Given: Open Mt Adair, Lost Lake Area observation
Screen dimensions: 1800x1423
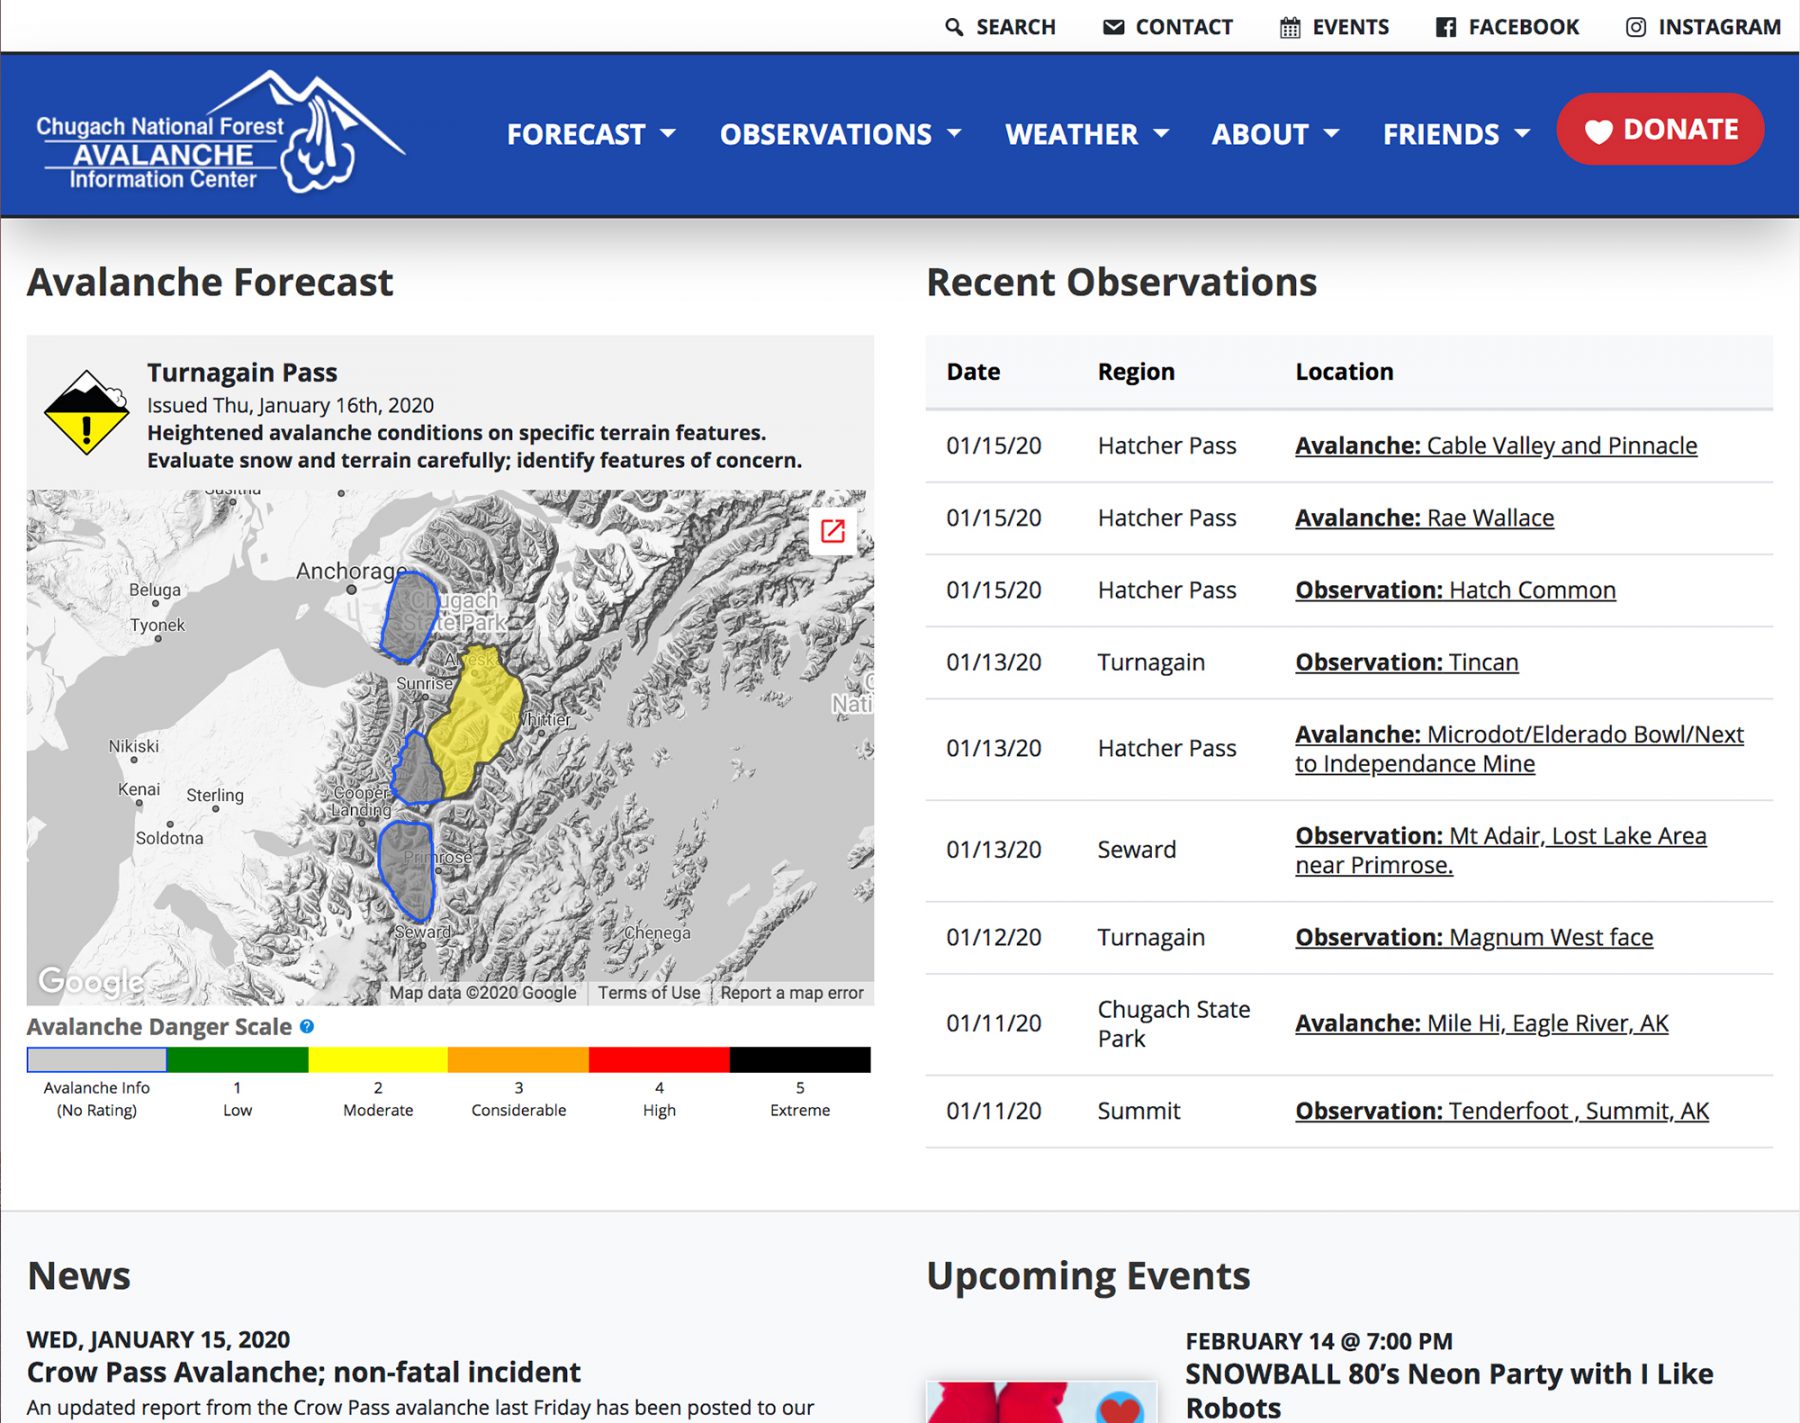Looking at the screenshot, I should click(1501, 850).
